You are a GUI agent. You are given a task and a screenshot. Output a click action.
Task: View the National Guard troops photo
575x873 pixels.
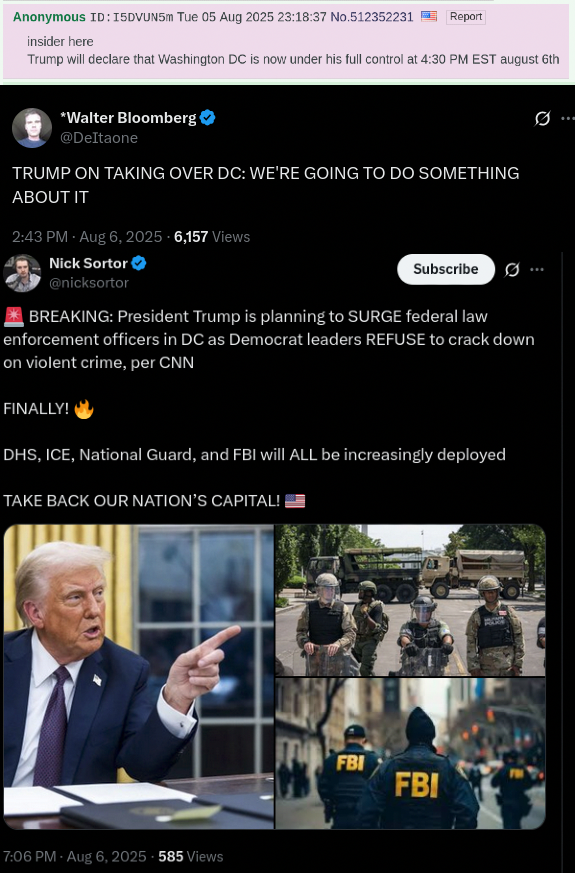click(410, 600)
